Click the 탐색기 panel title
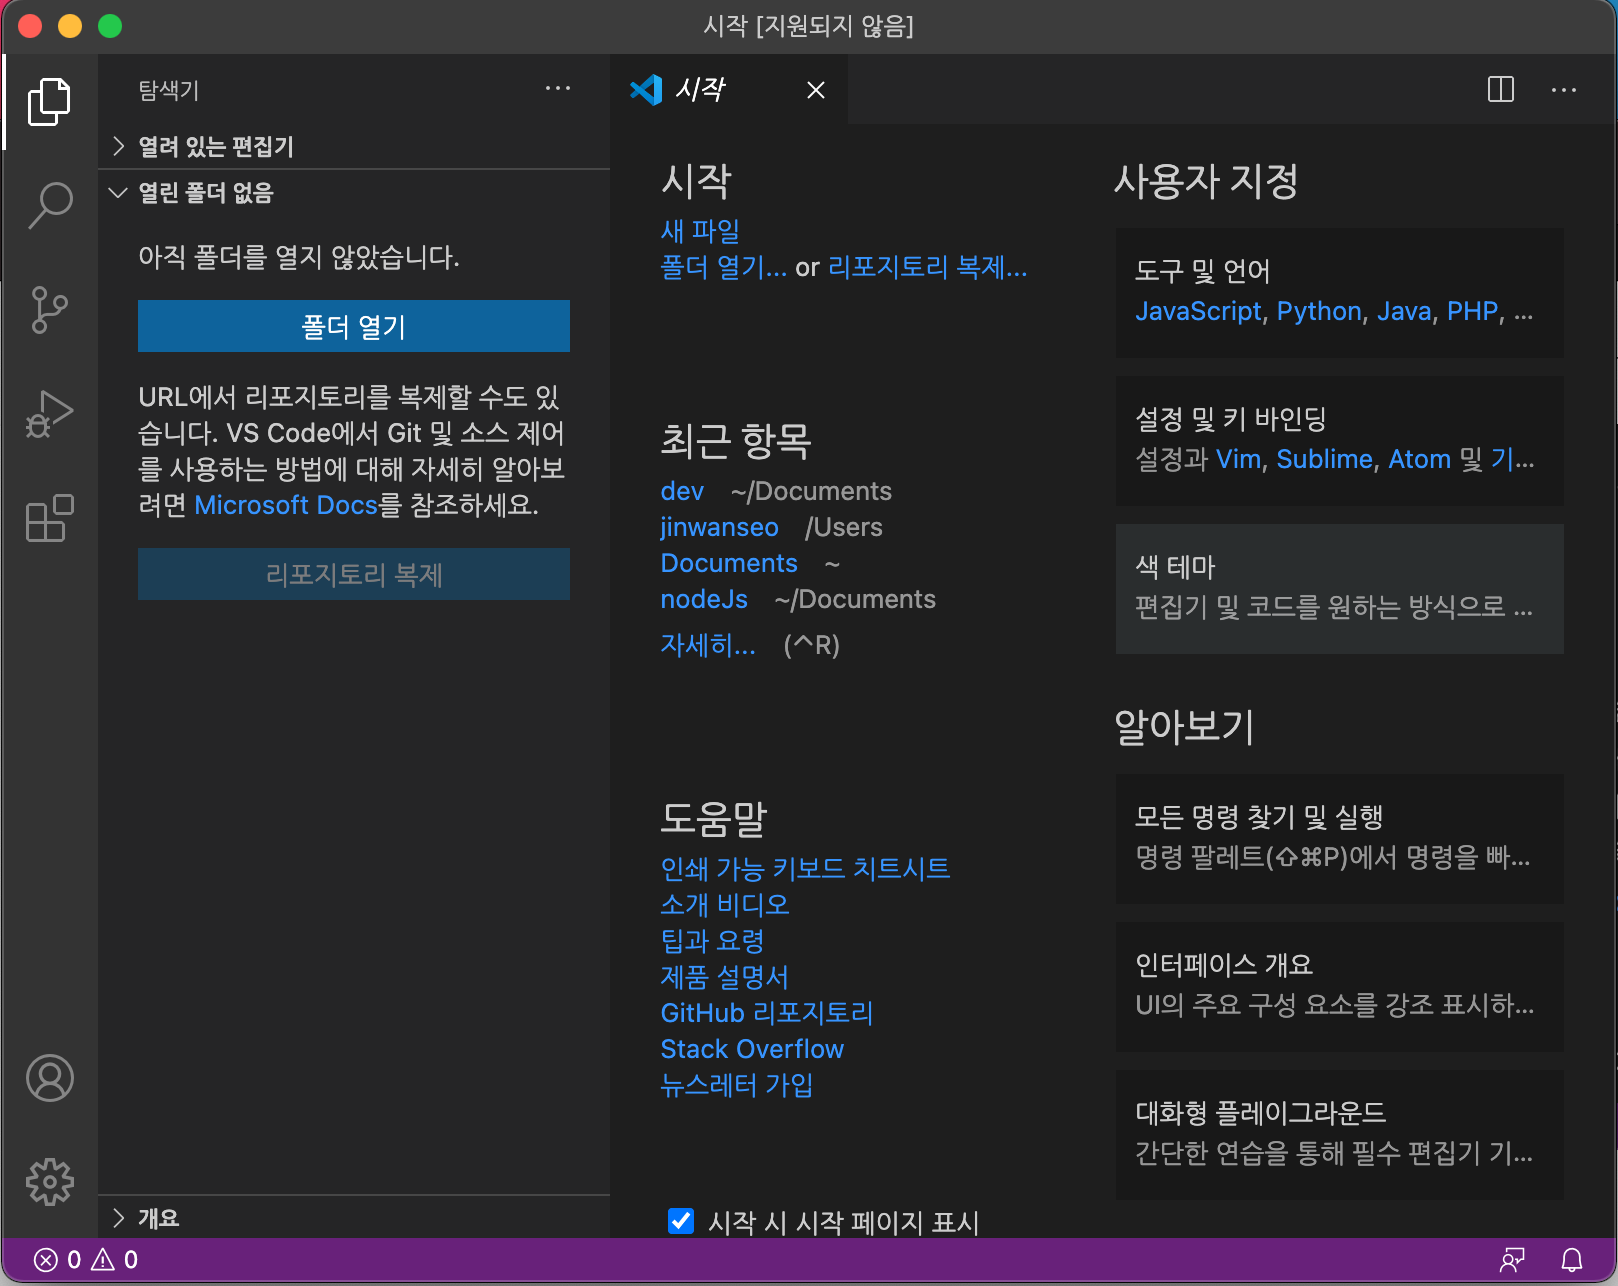Viewport: 1618px width, 1286px height. click(x=169, y=90)
